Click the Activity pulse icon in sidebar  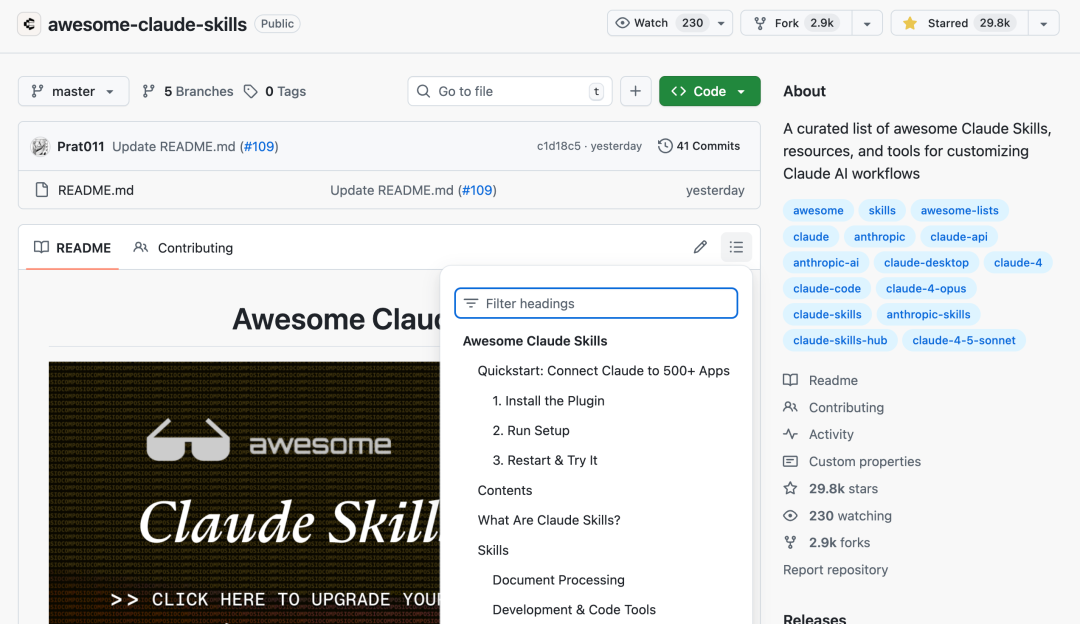[x=791, y=434]
